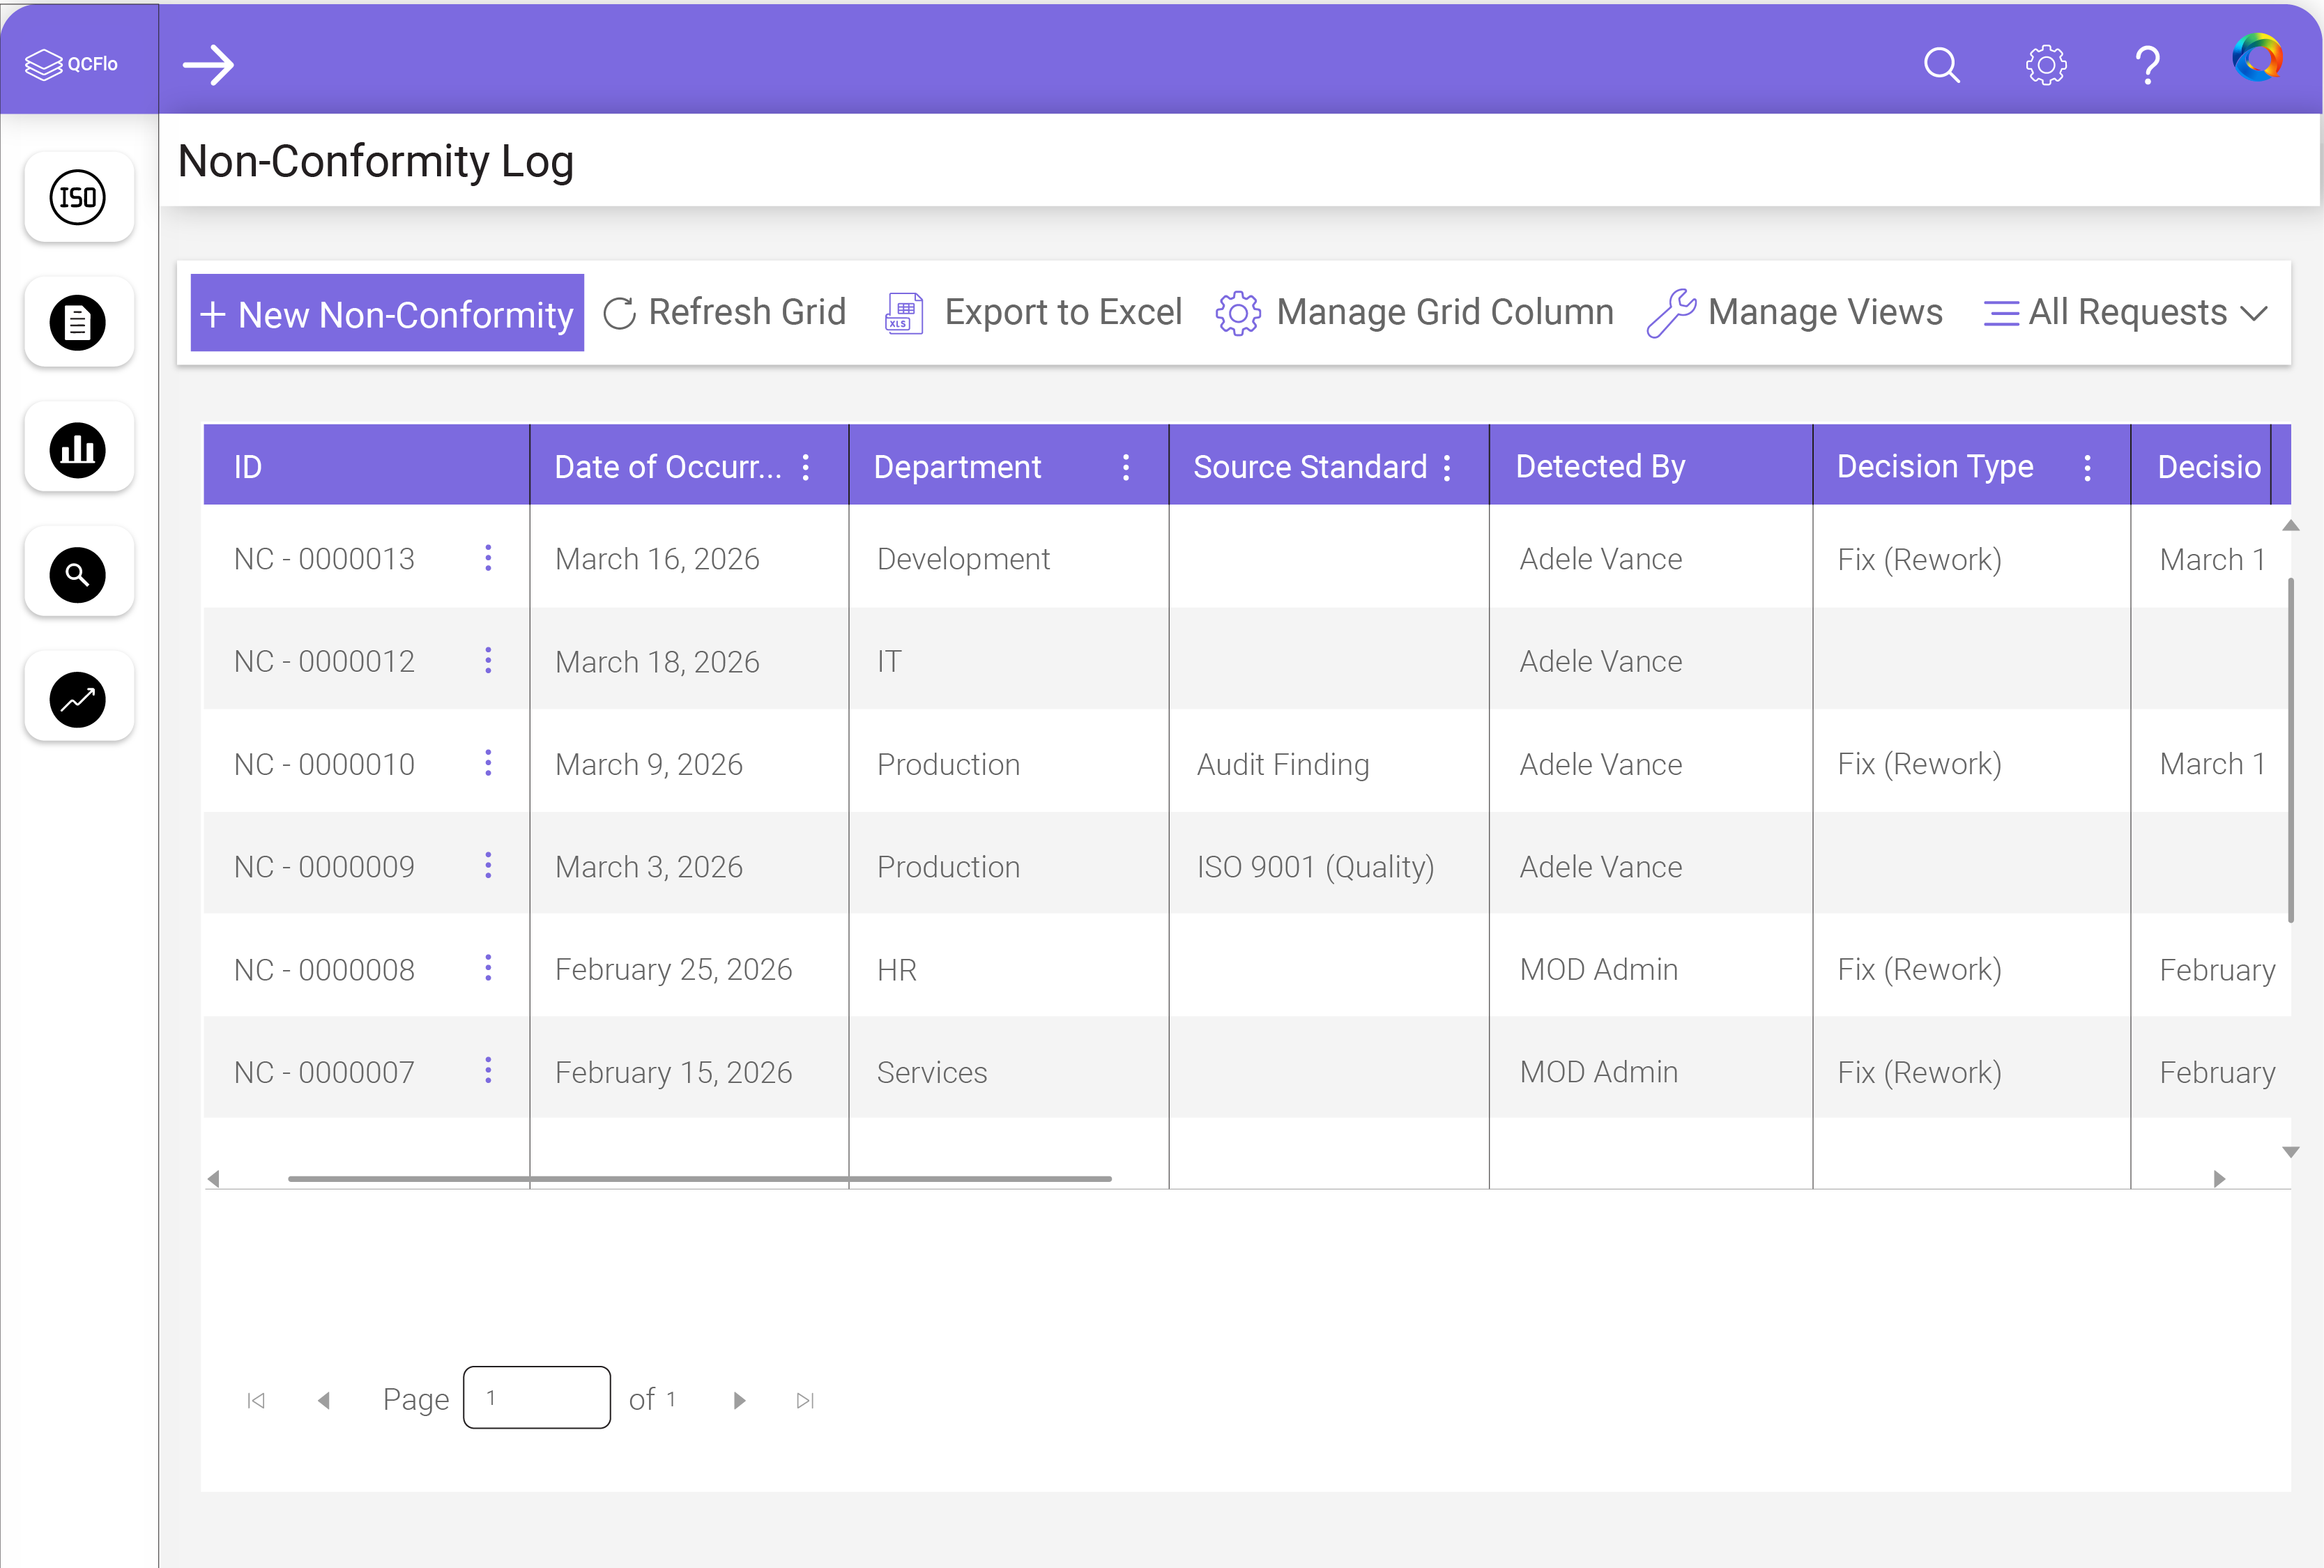The image size is (2324, 1568).
Task: Open help question mark icon
Action: pyautogui.click(x=2147, y=66)
